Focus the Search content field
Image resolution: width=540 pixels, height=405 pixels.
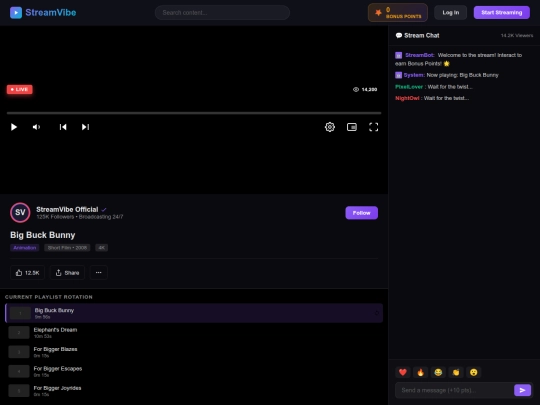tap(222, 13)
